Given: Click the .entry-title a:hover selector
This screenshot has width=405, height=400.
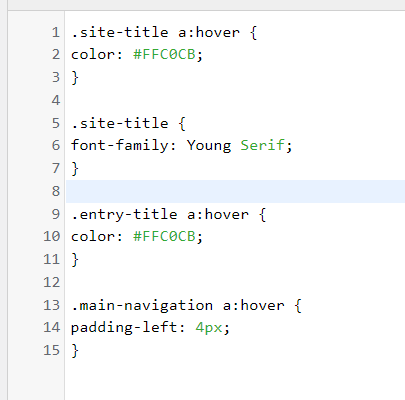Looking at the screenshot, I should [x=160, y=214].
